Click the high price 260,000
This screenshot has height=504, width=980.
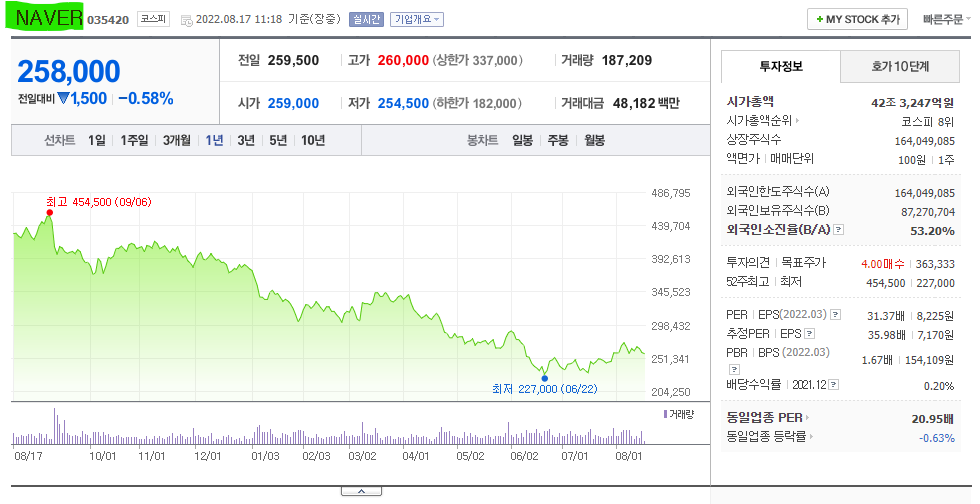[403, 61]
